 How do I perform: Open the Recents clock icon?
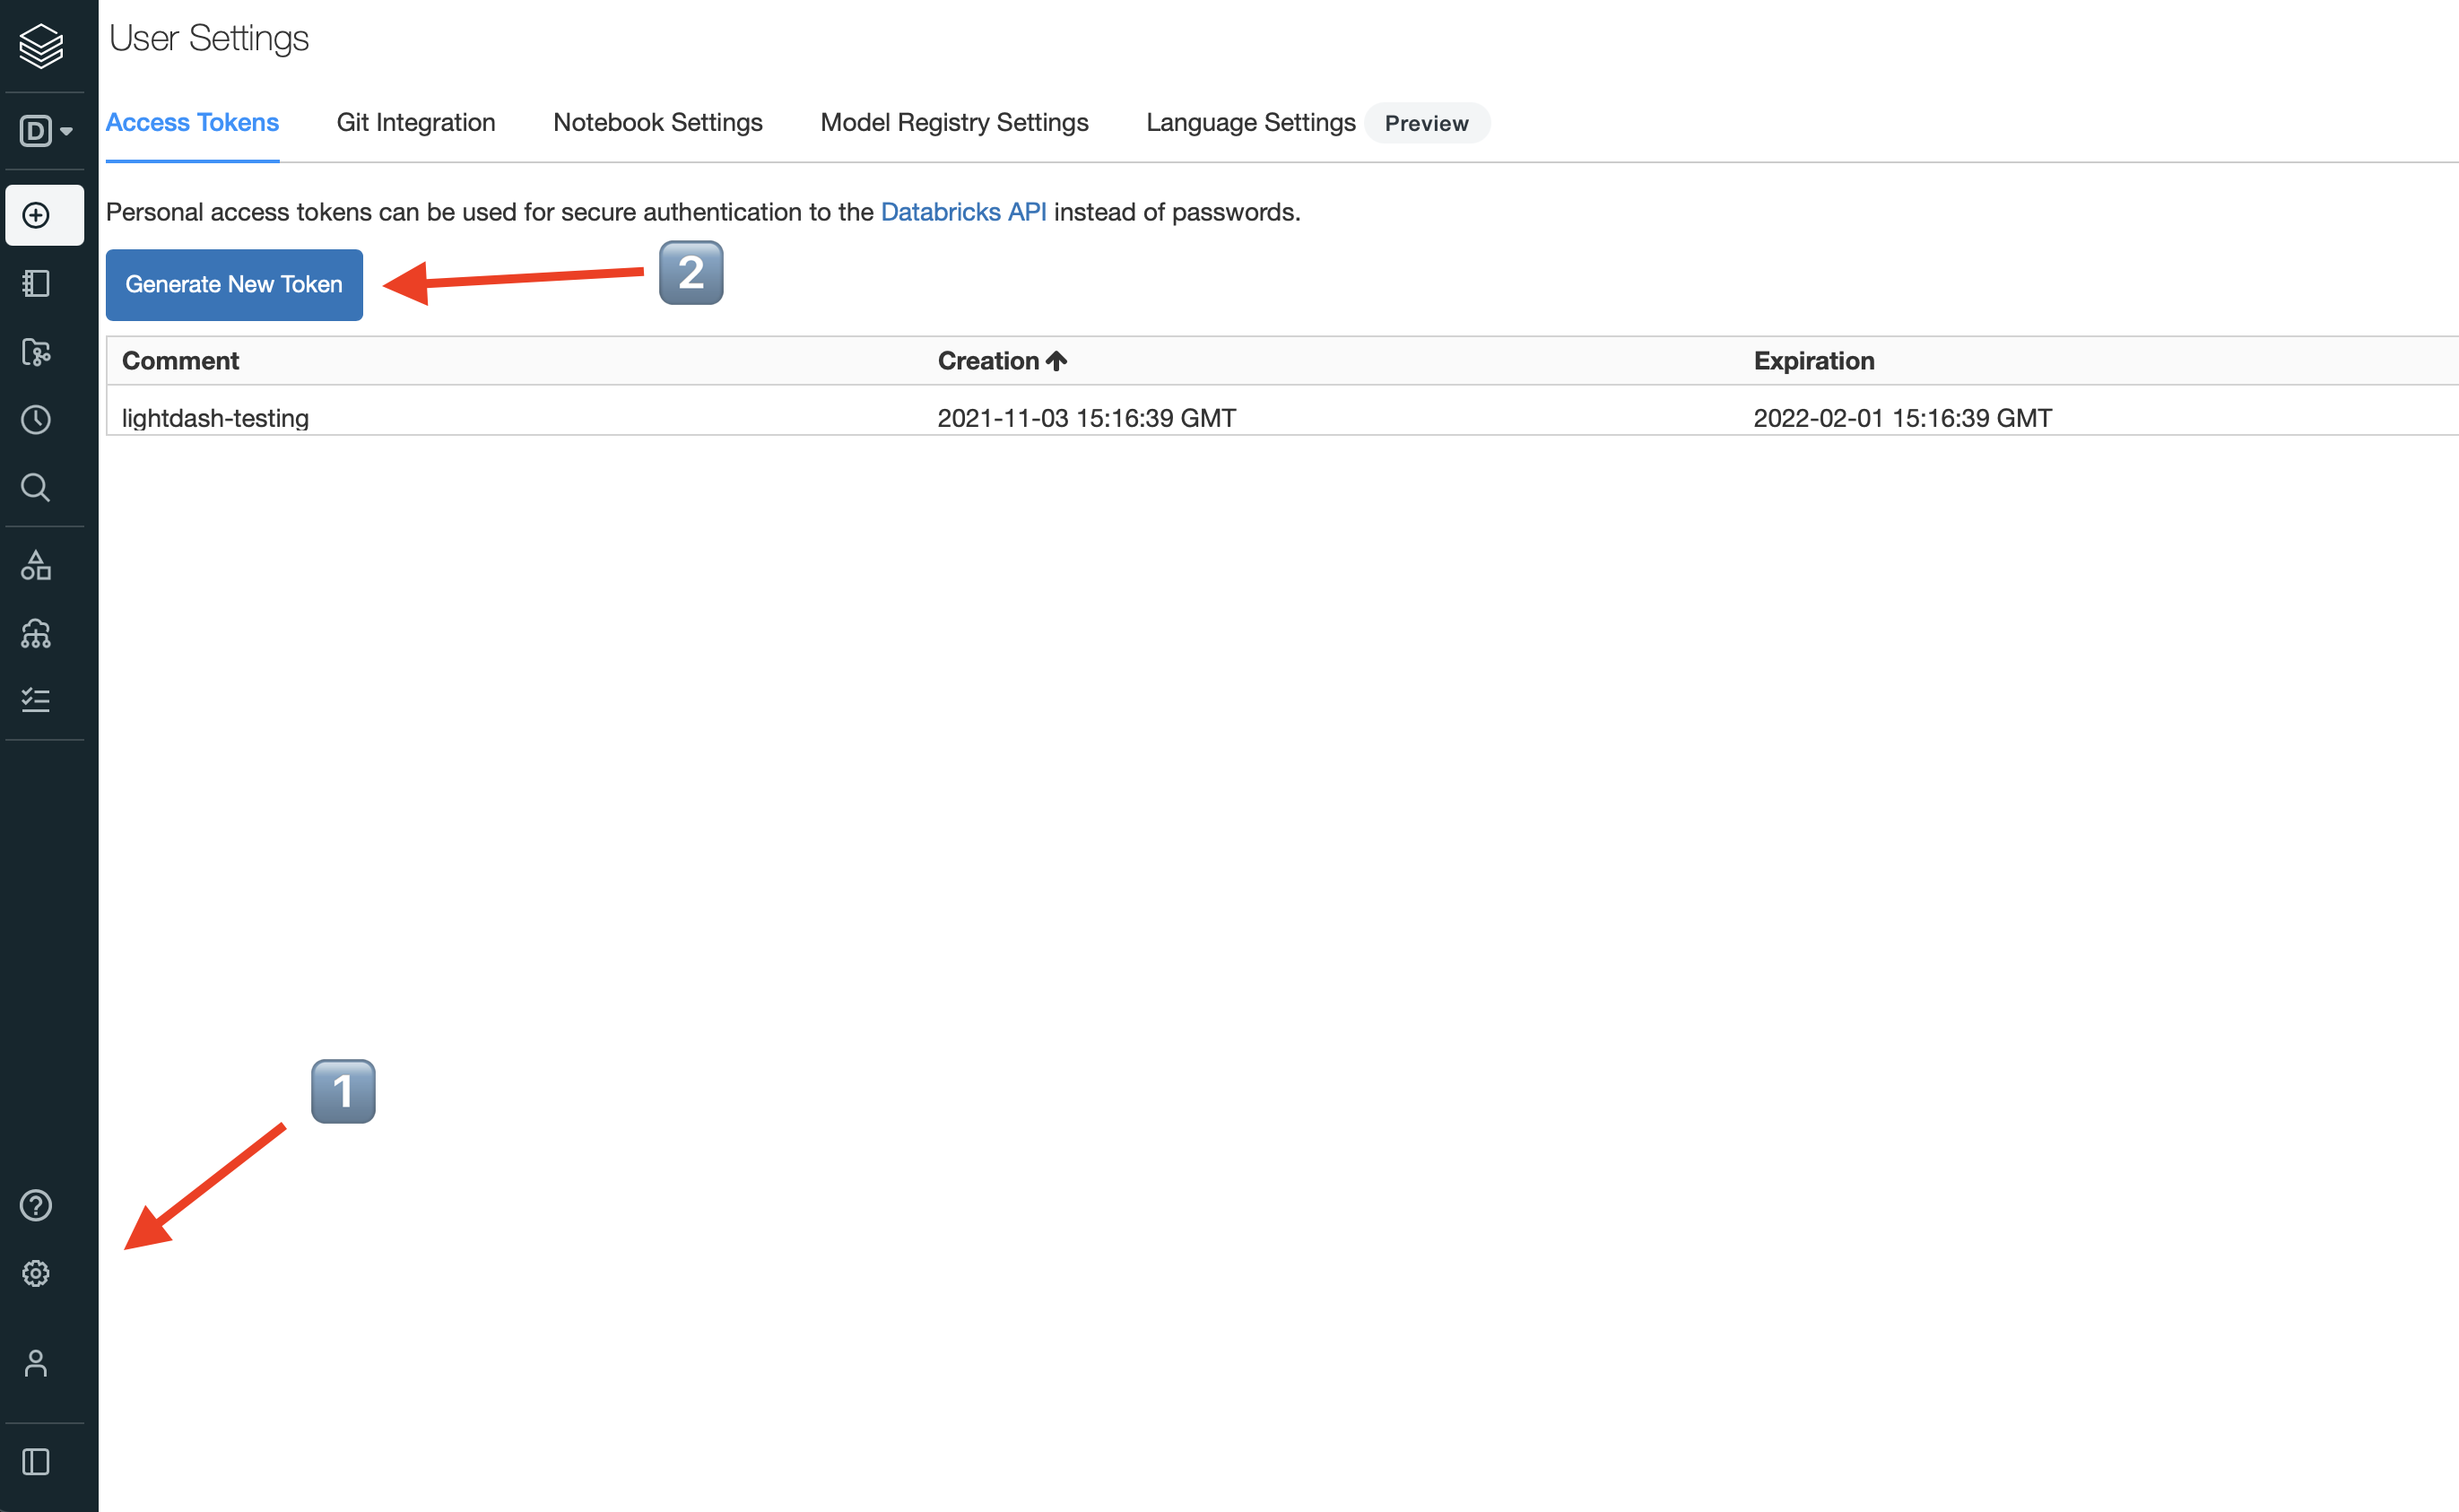37,420
